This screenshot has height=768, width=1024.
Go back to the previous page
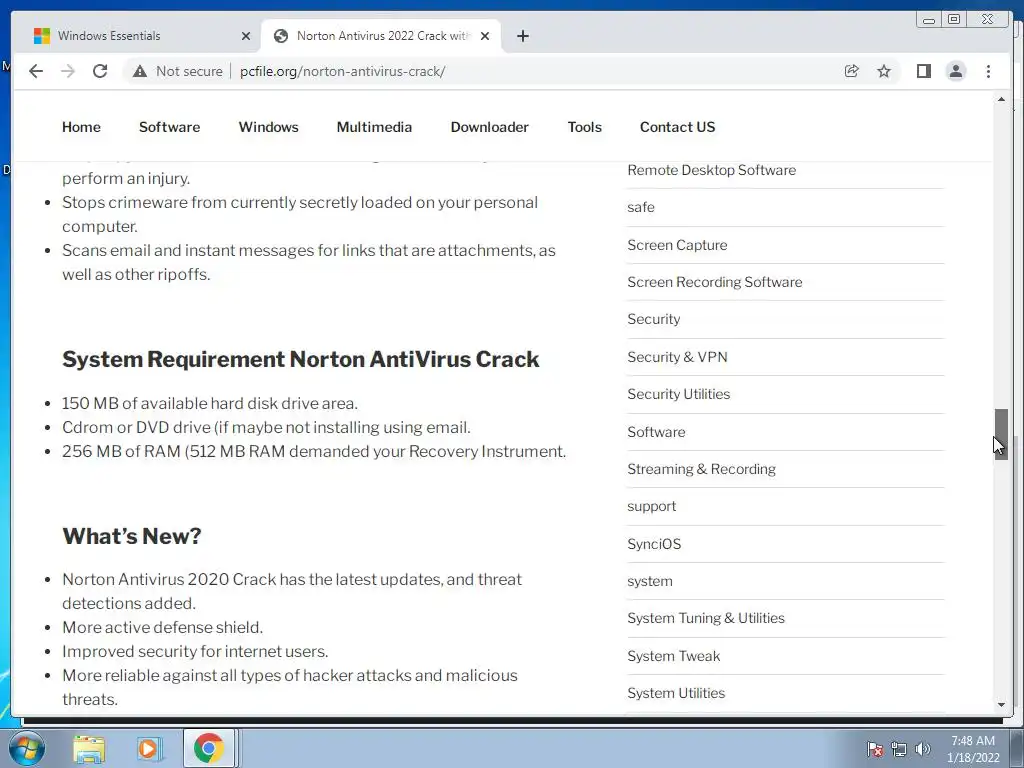click(x=36, y=71)
